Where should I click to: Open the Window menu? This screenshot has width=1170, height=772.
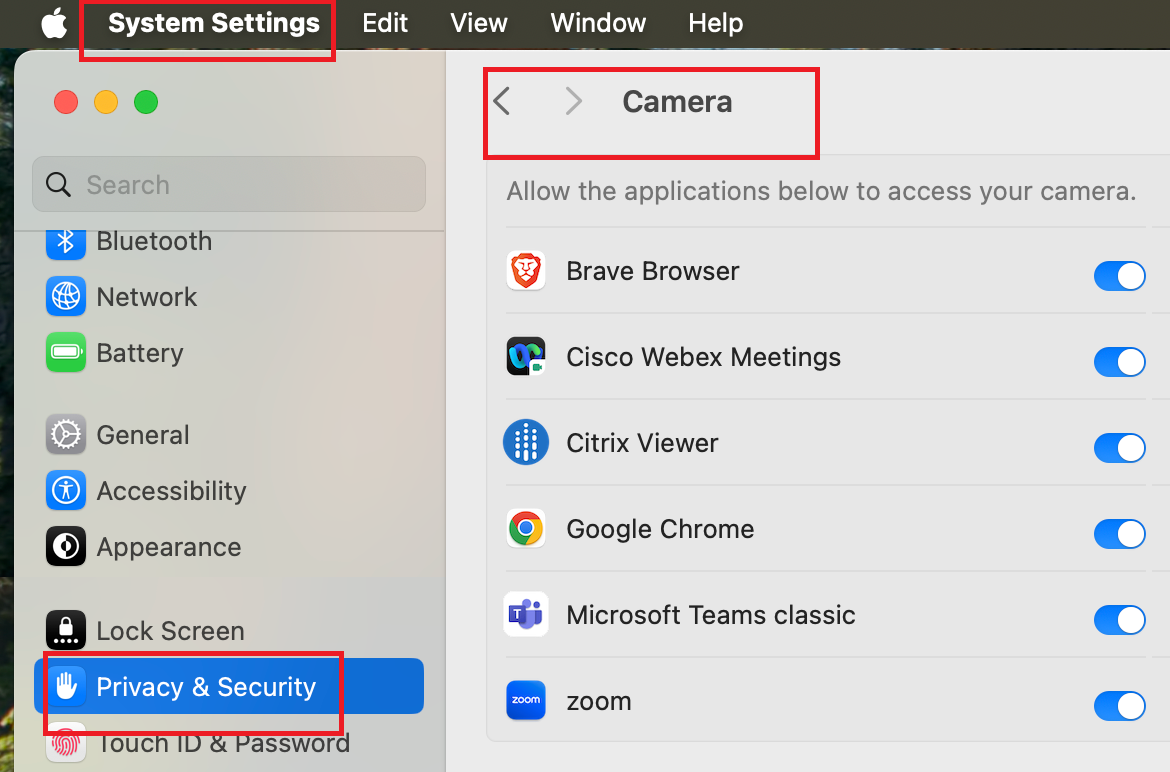tap(598, 23)
